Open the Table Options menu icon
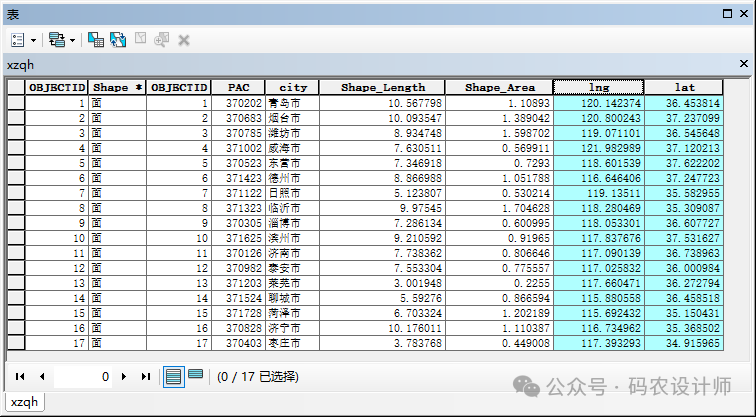Screen dimensions: 756x417 coord(19,39)
